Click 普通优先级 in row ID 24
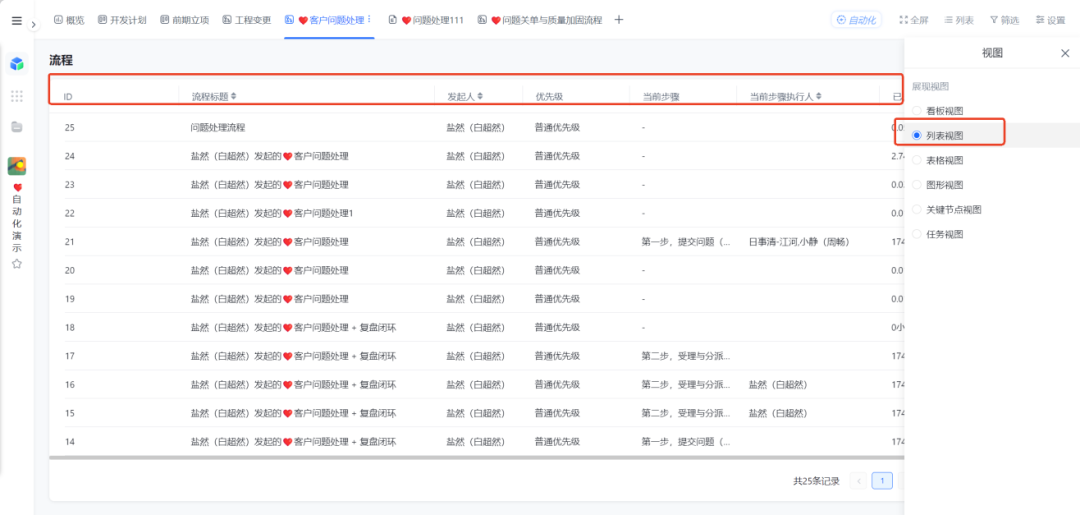 click(x=557, y=156)
